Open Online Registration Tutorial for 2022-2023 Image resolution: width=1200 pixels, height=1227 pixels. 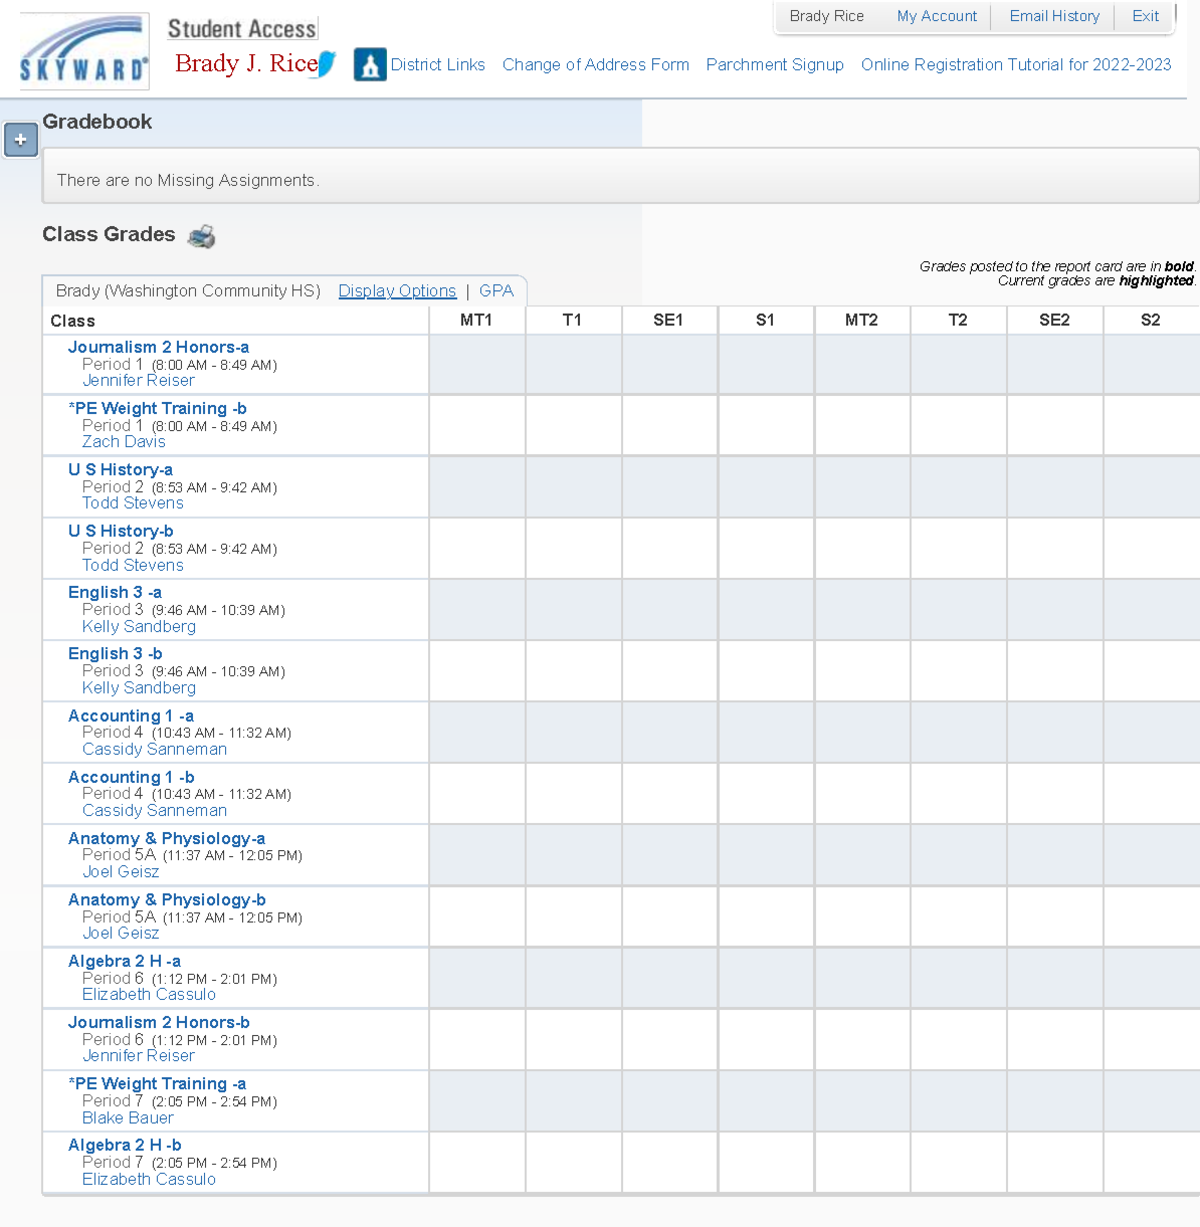(1016, 65)
